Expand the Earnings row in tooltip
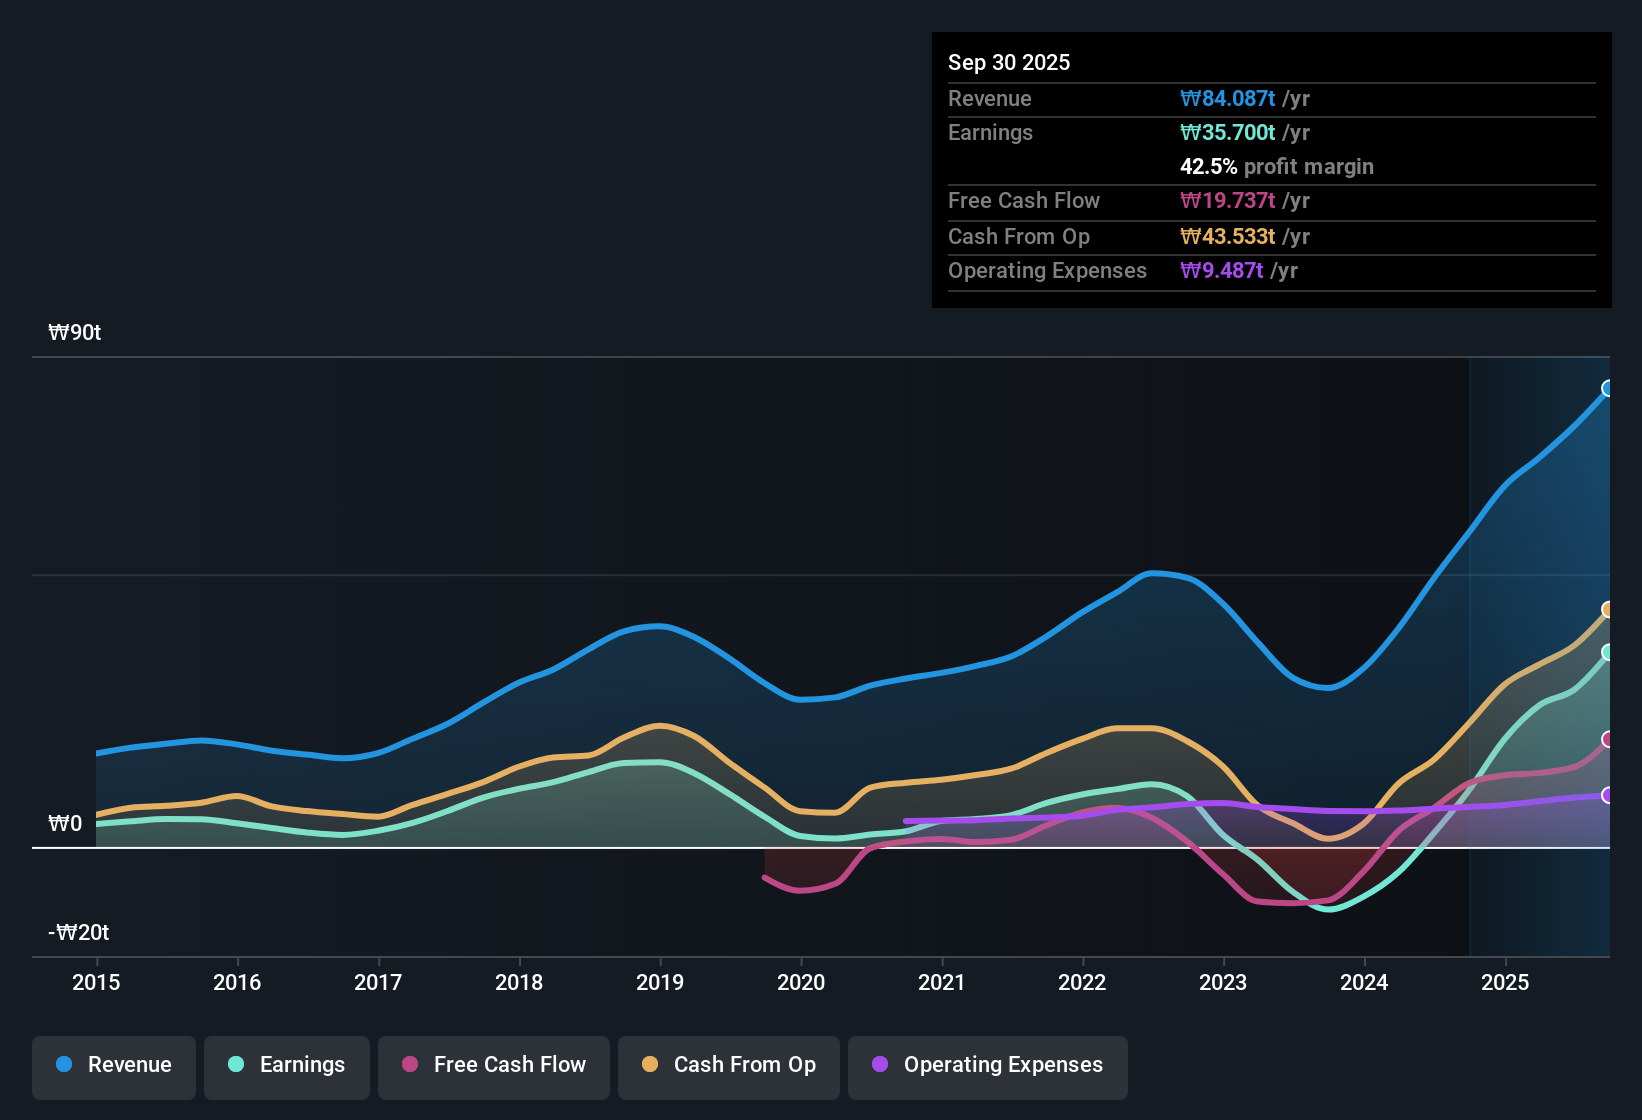The width and height of the screenshot is (1642, 1120). coord(990,132)
